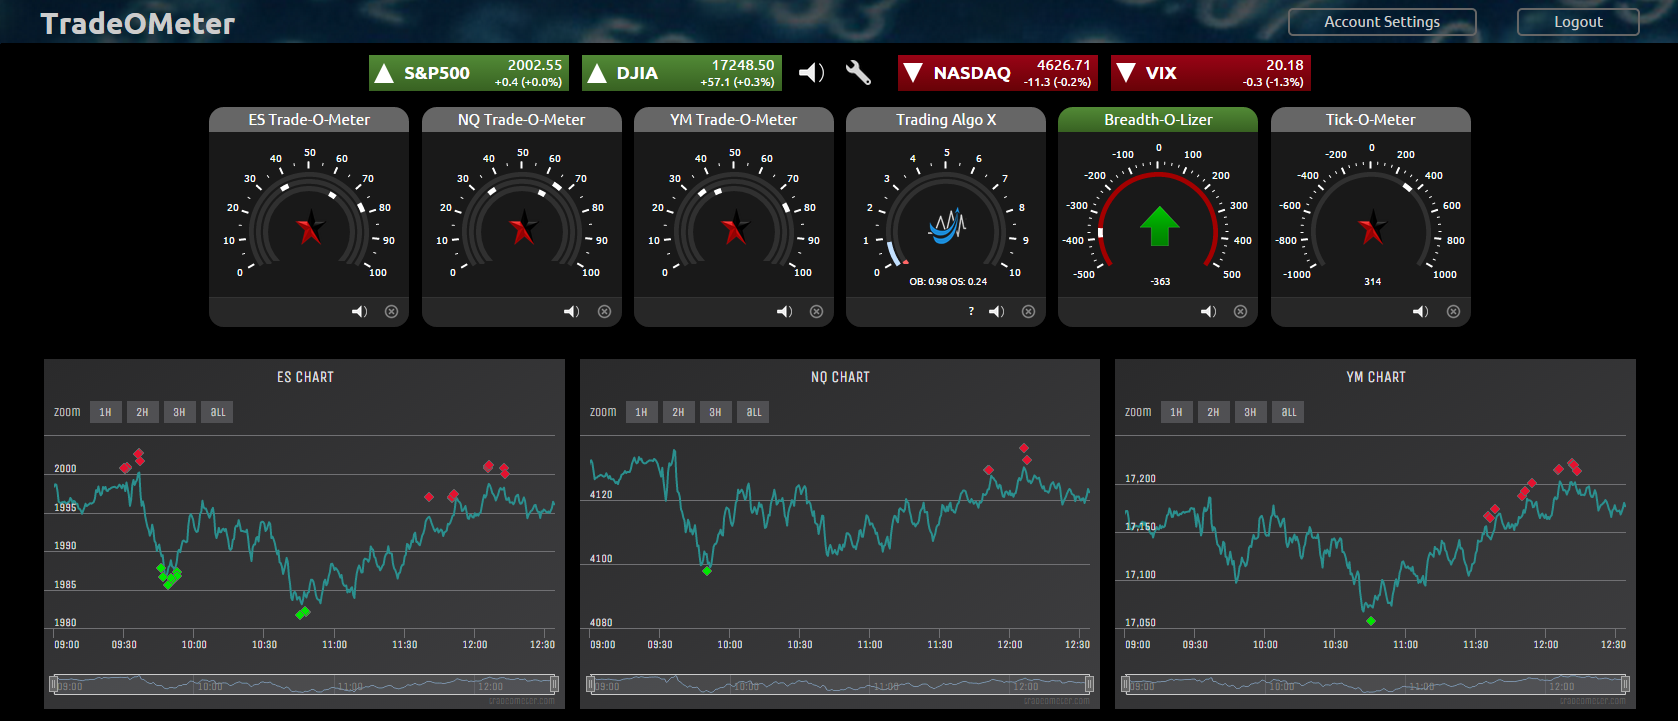This screenshot has width=1678, height=721.
Task: Click the YM Trade-O-Meter speaker icon
Action: pos(784,312)
